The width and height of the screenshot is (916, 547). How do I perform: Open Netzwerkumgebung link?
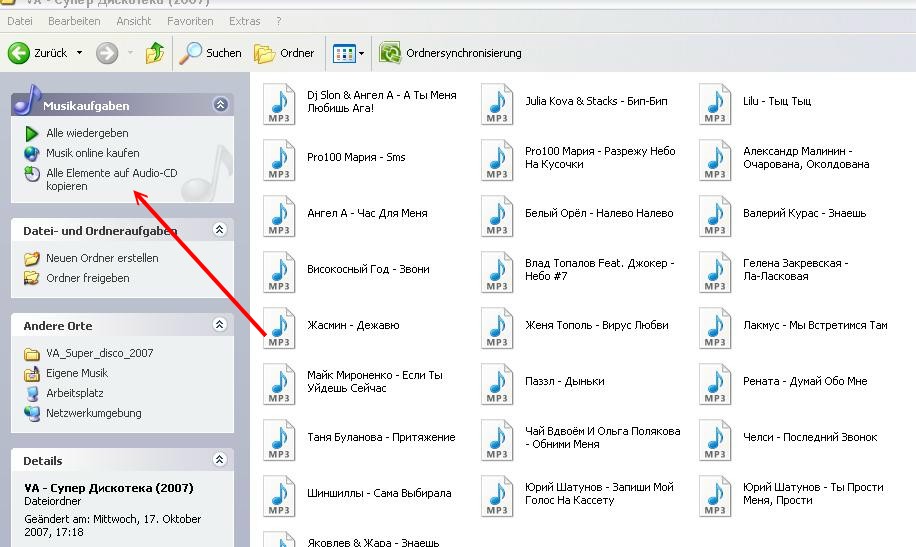(x=93, y=413)
